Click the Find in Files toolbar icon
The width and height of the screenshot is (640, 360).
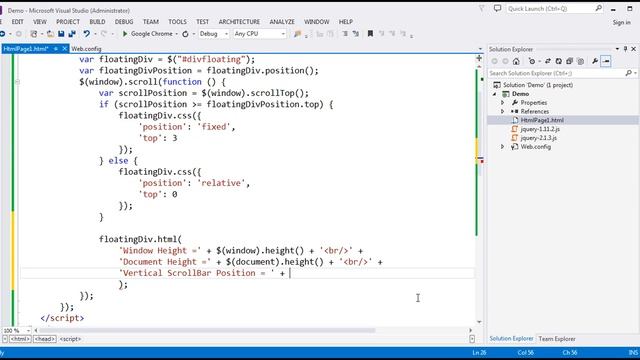click(298, 34)
